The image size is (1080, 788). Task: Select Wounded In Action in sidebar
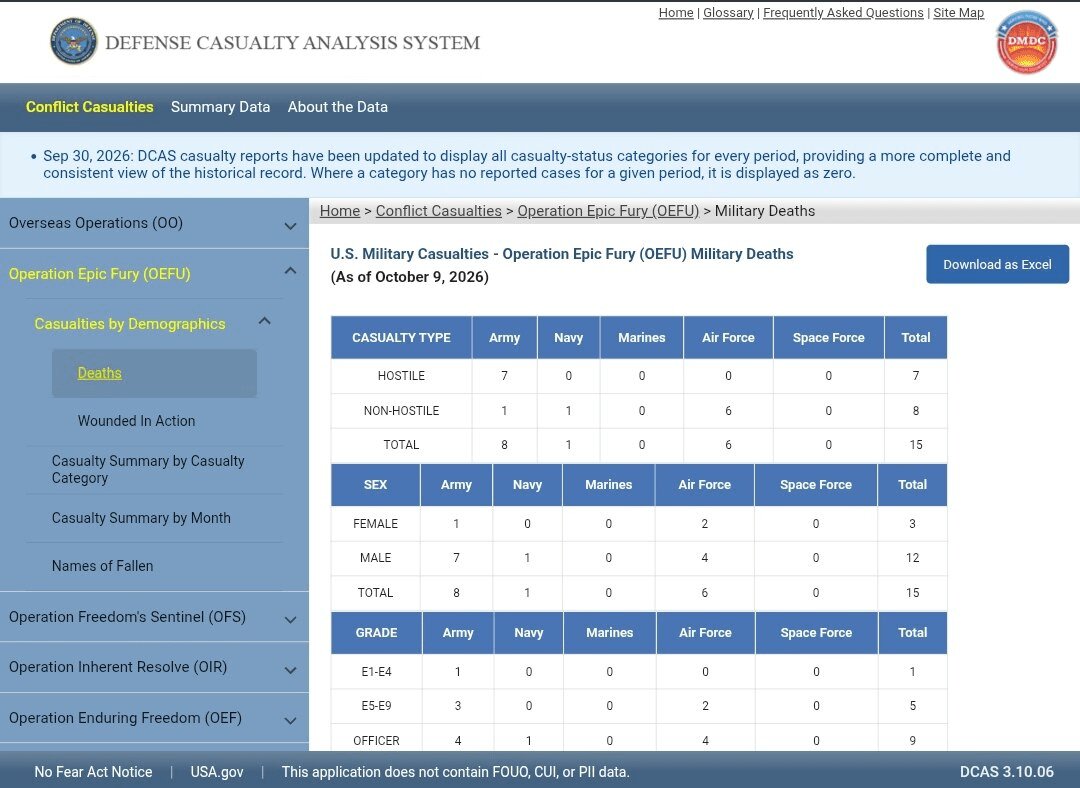click(x=136, y=421)
